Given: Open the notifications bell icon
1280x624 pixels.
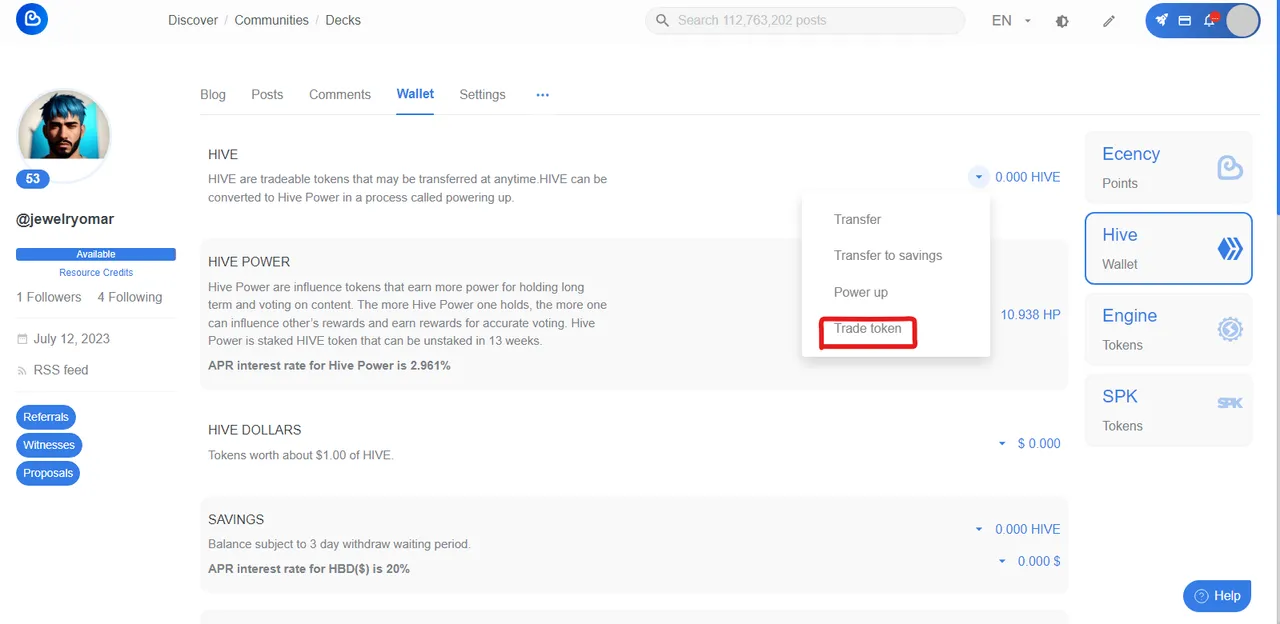Looking at the screenshot, I should [1210, 20].
